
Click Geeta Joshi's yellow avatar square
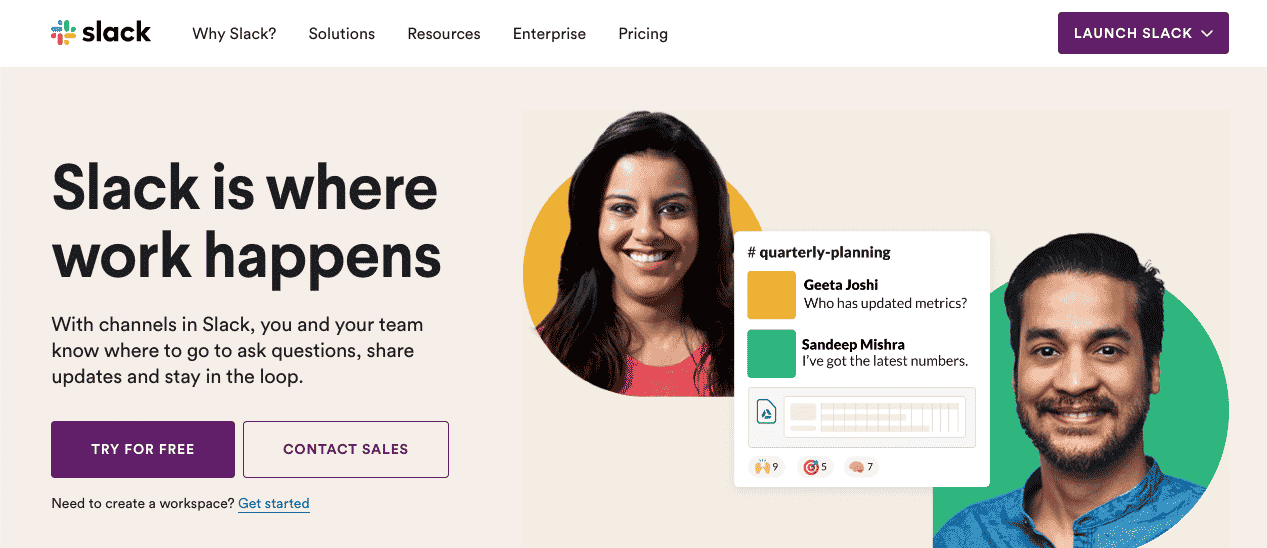tap(771, 295)
